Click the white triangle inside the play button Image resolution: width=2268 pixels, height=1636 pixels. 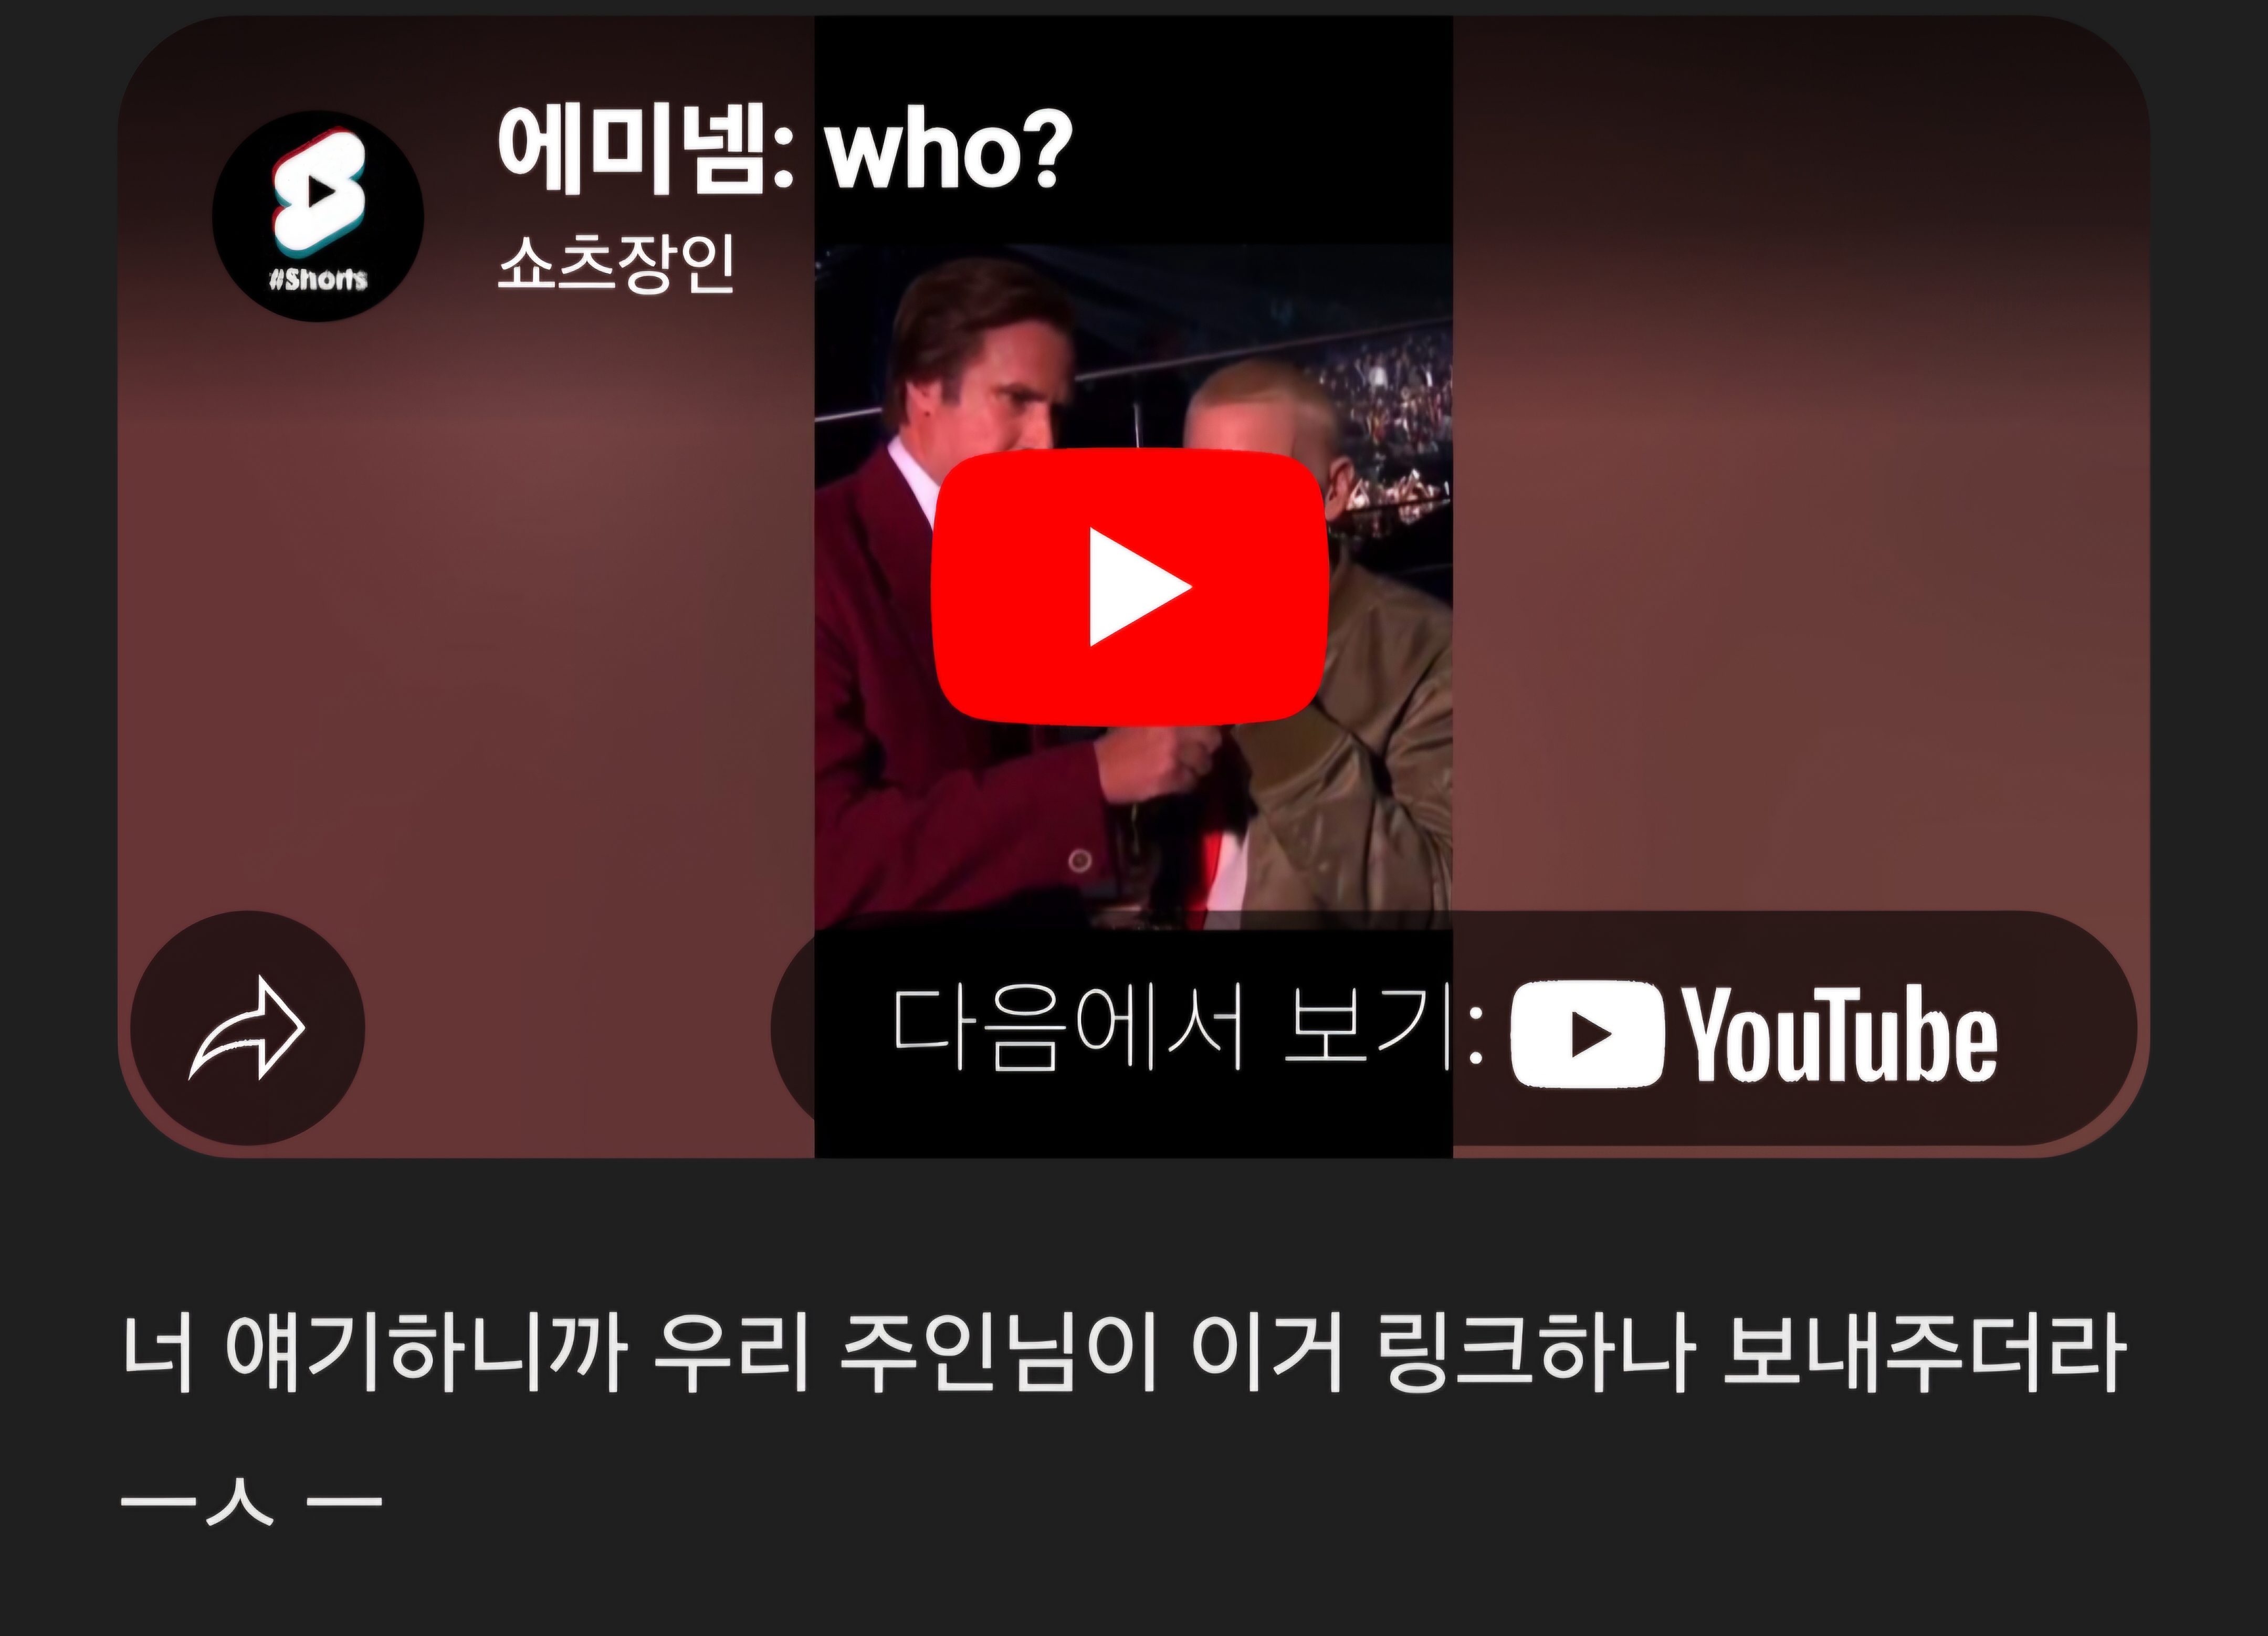pyautogui.click(x=1139, y=587)
